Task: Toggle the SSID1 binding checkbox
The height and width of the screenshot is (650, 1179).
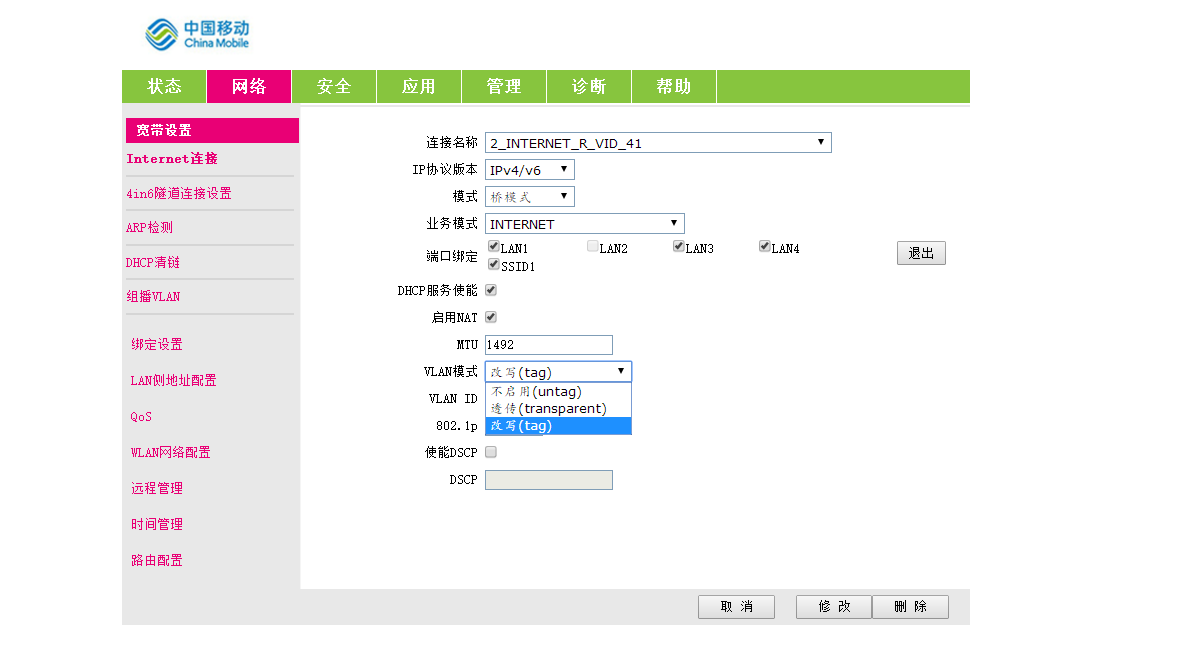Action: pos(494,265)
